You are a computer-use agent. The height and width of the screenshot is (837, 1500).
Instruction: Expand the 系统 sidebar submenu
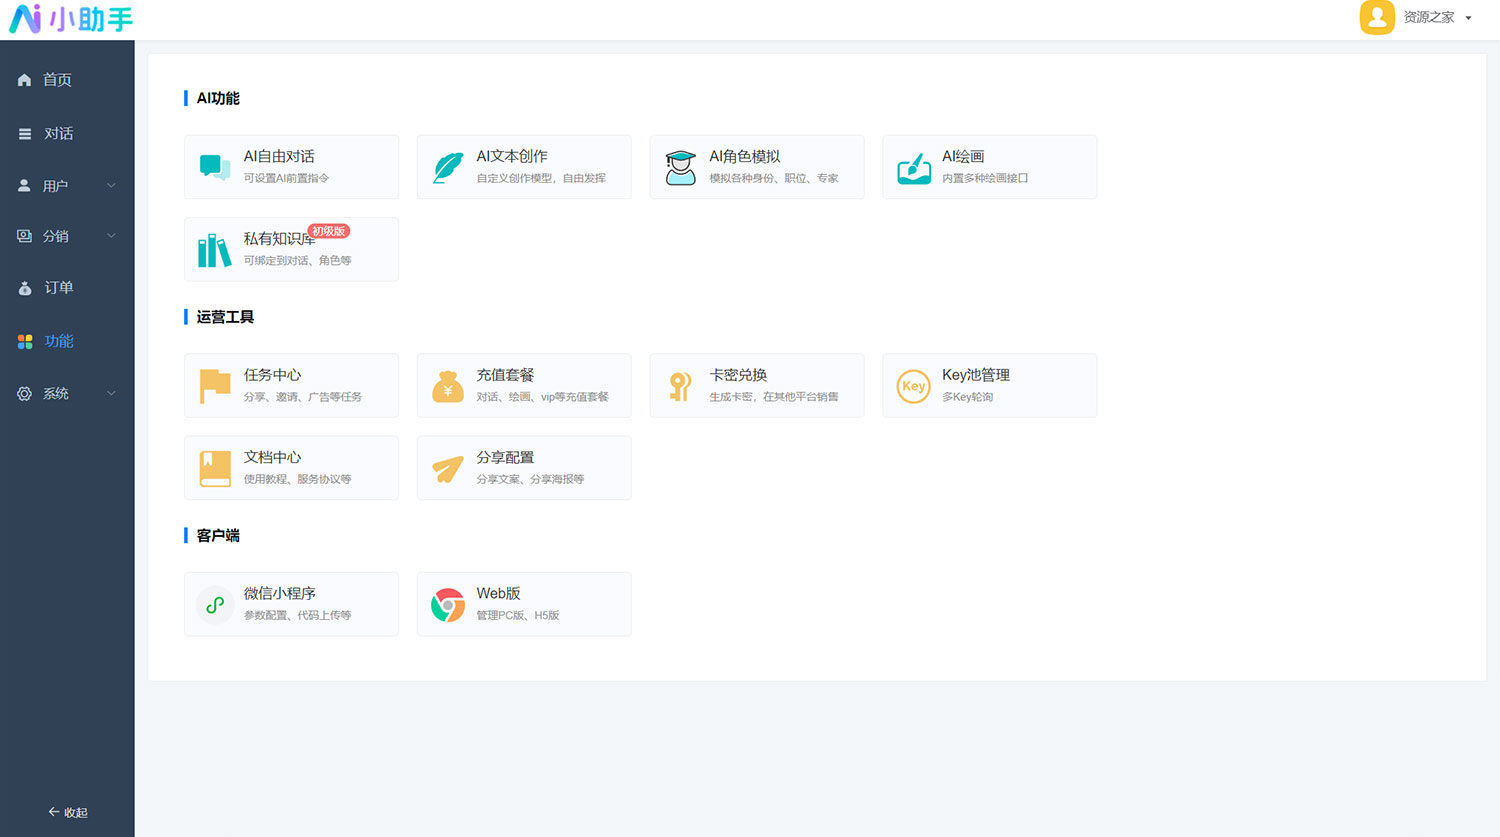tap(67, 394)
